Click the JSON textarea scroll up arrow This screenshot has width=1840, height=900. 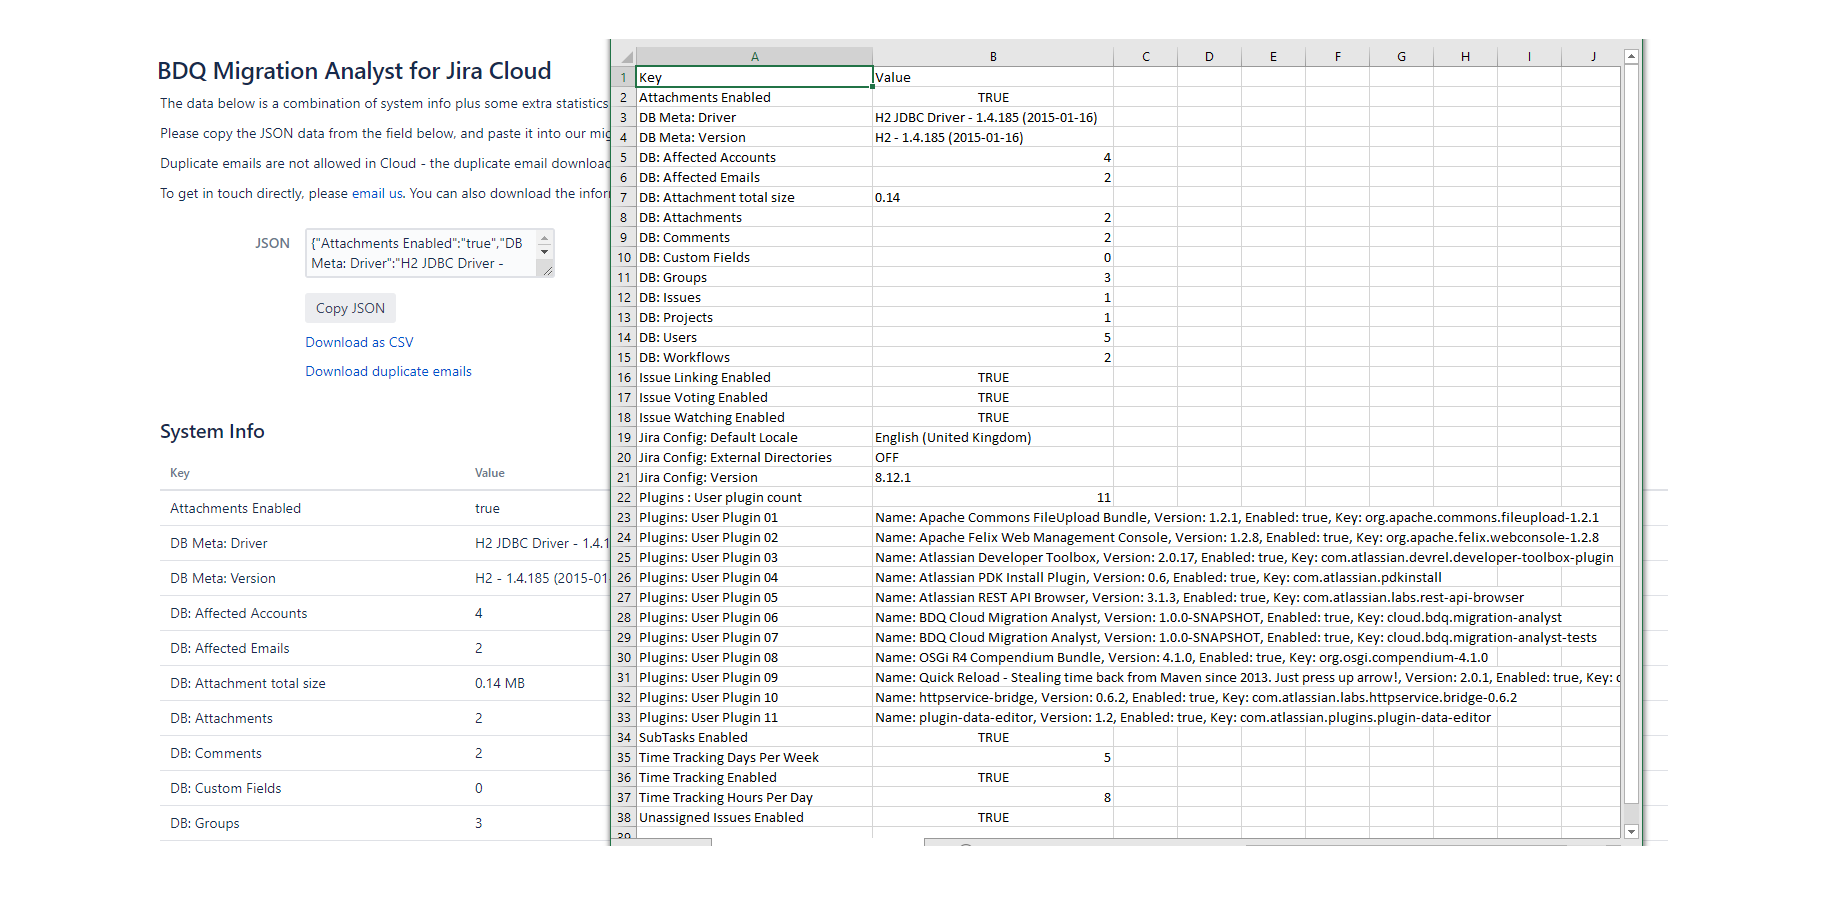tap(545, 238)
